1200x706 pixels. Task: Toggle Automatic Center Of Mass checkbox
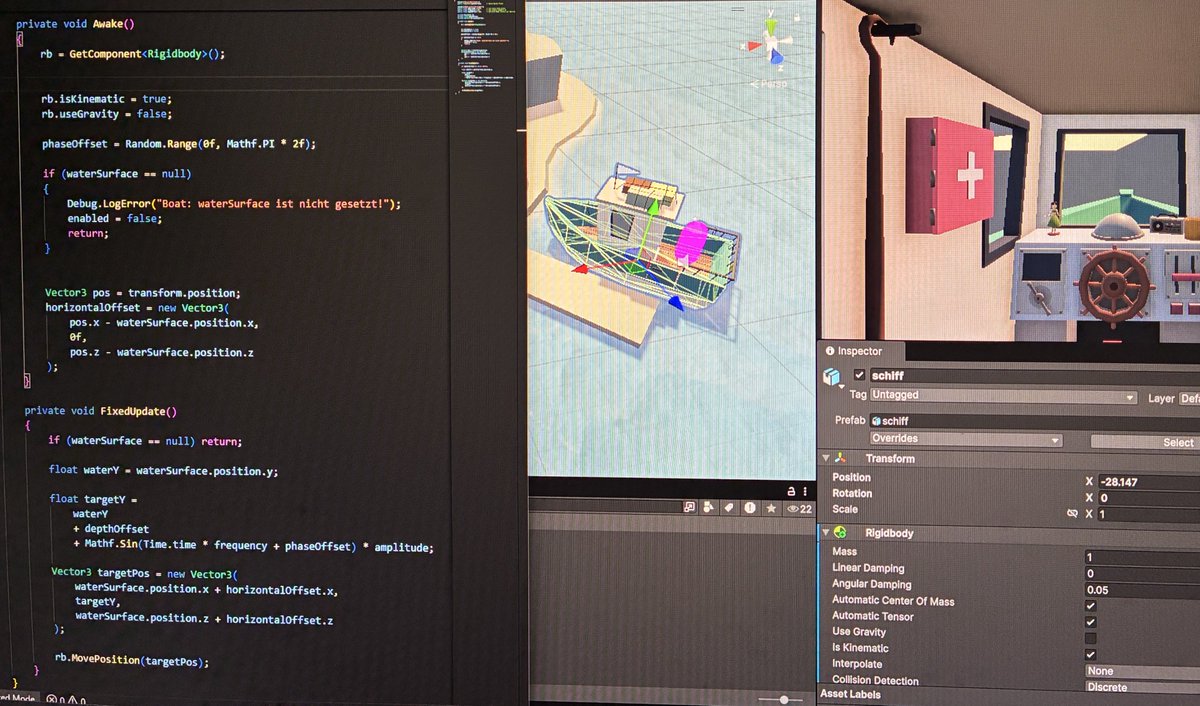1091,606
